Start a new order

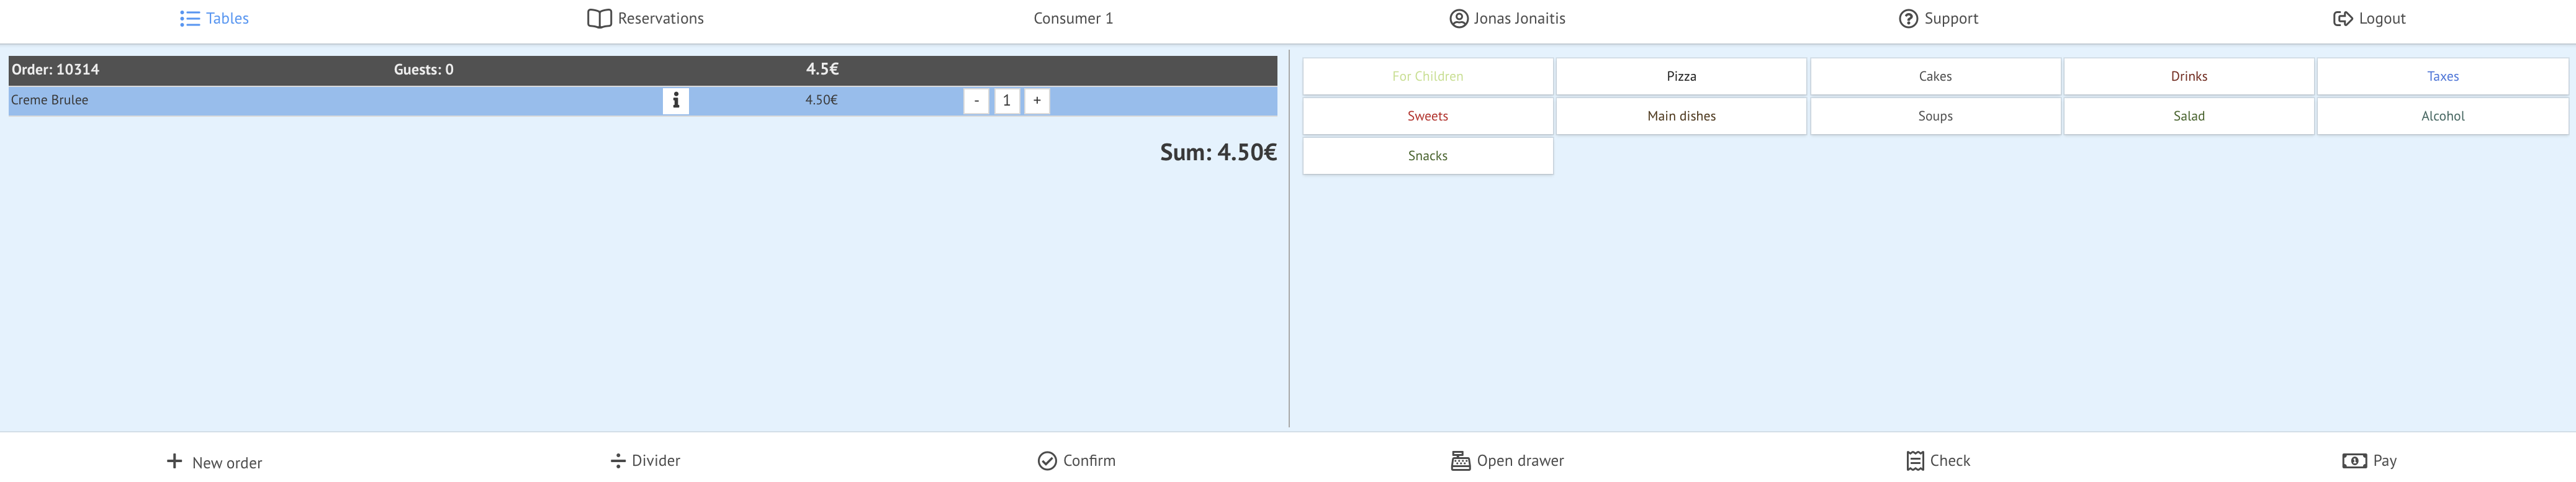click(x=214, y=461)
